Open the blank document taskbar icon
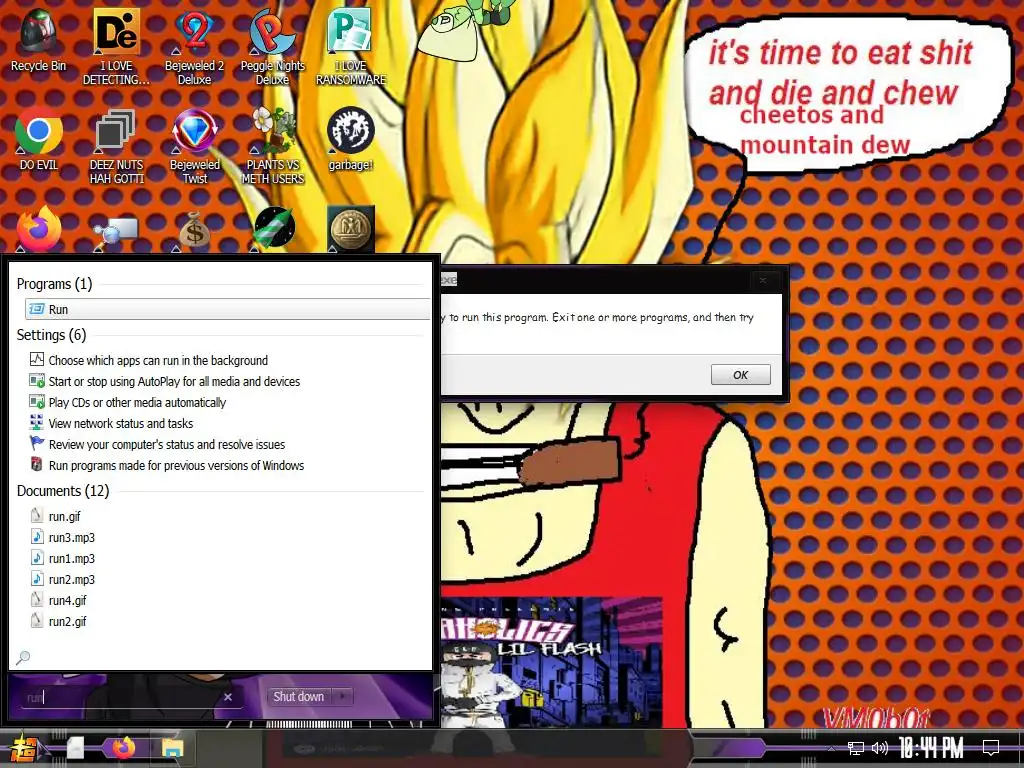1024x768 pixels. pyautogui.click(x=76, y=748)
